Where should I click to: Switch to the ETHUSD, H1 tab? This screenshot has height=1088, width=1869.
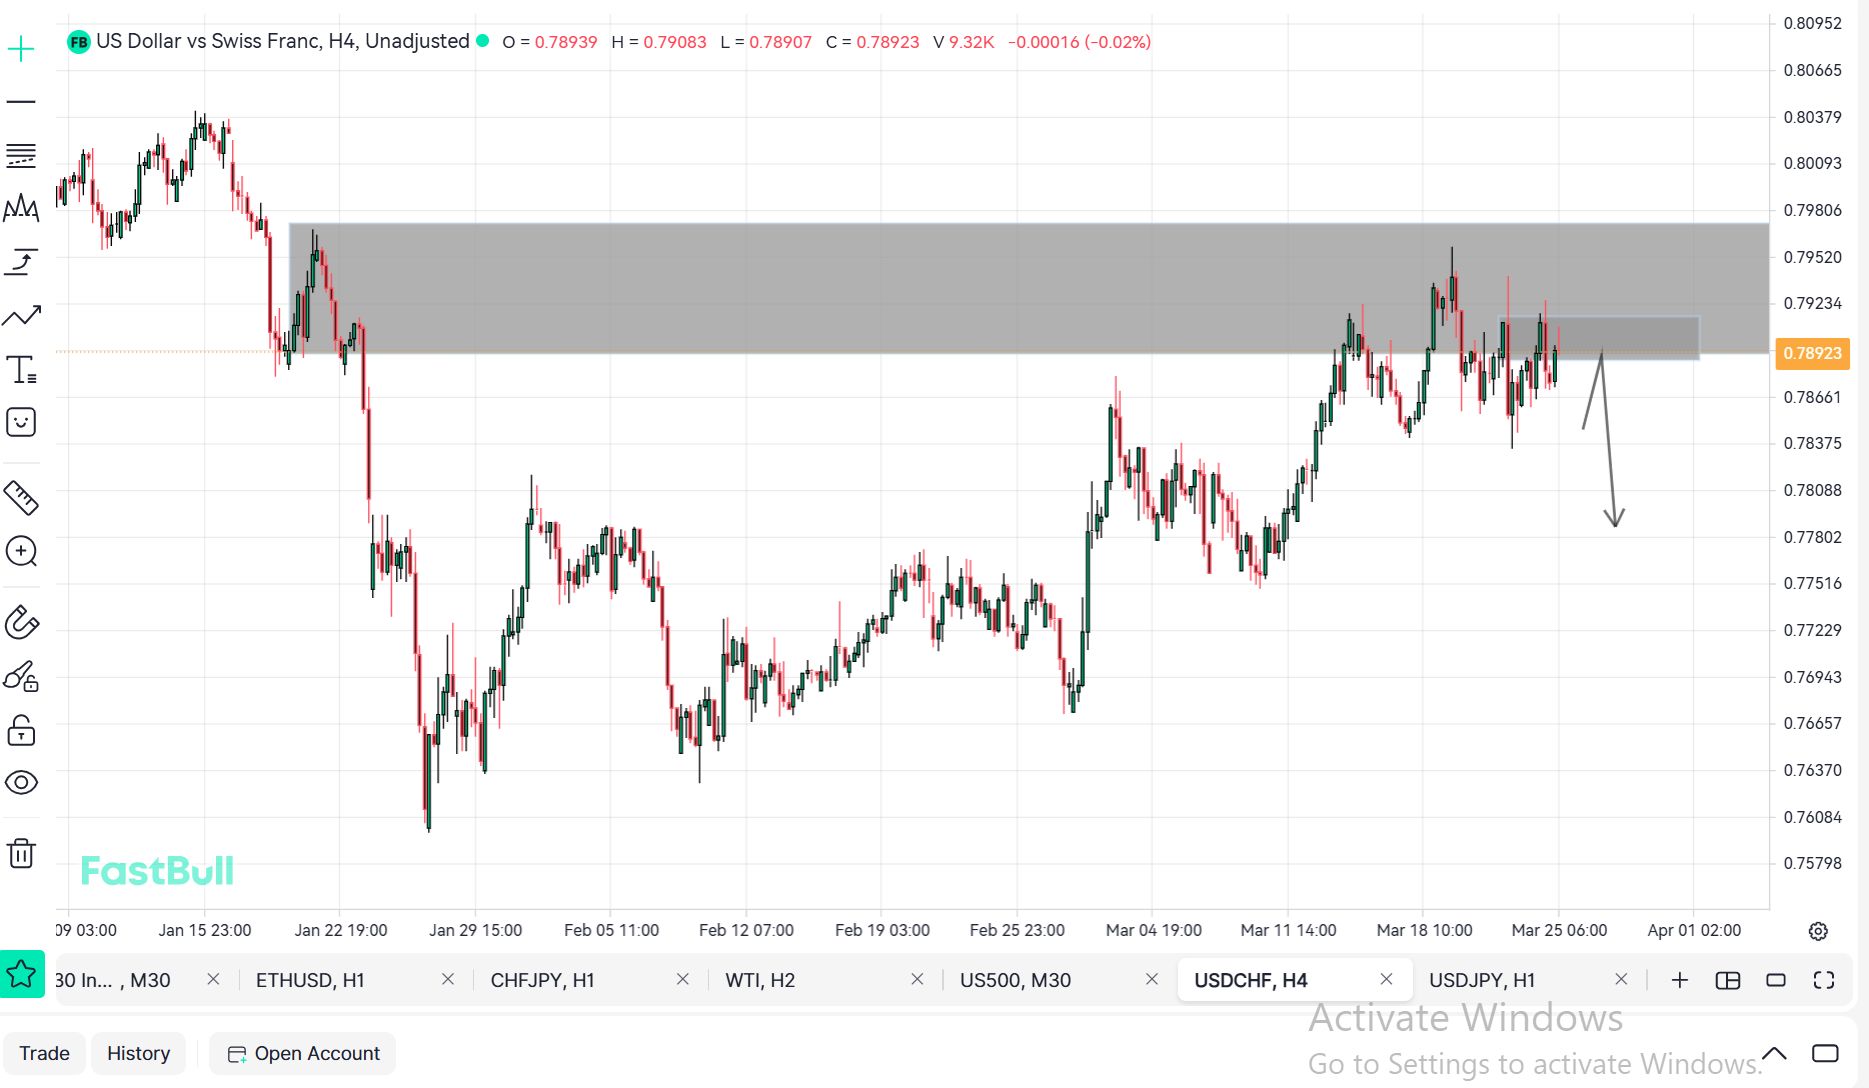[310, 980]
